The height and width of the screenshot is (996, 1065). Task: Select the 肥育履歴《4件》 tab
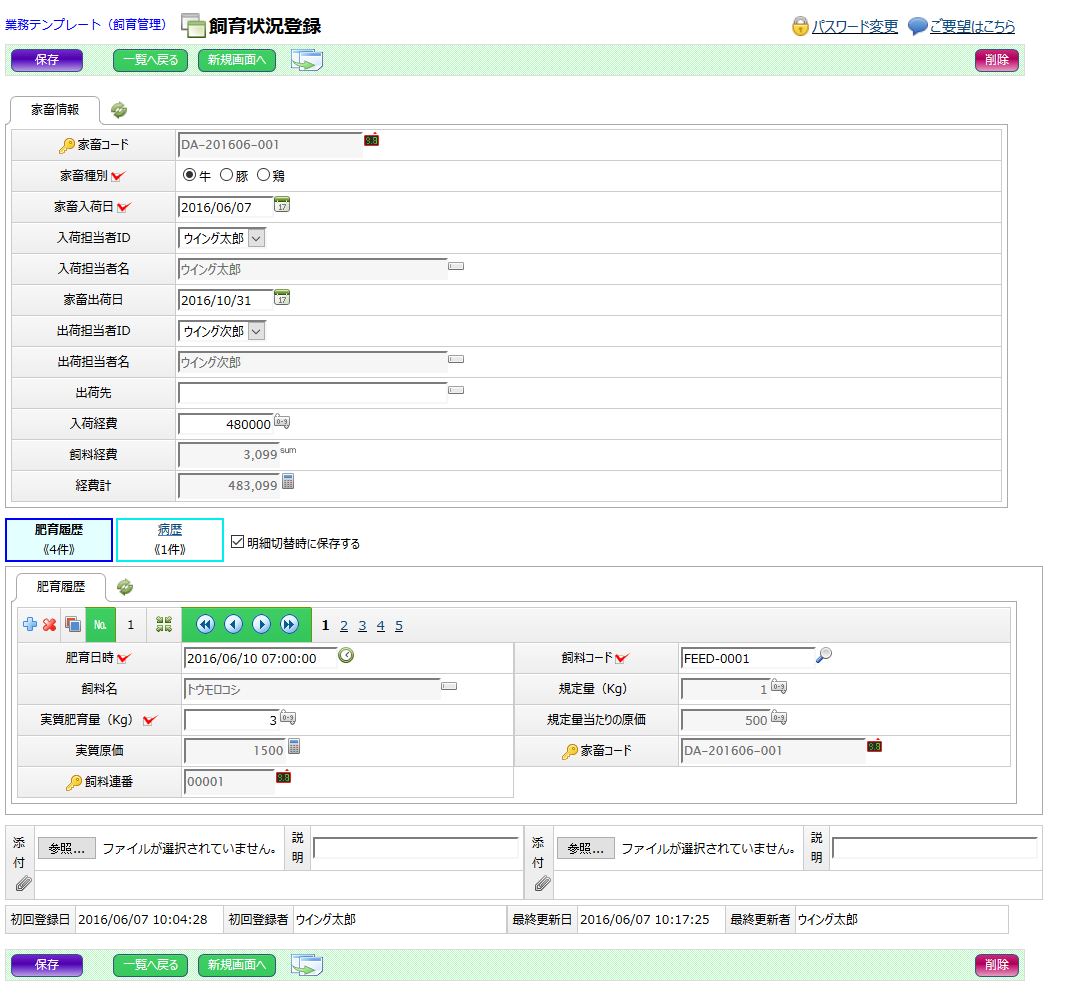pyautogui.click(x=59, y=539)
